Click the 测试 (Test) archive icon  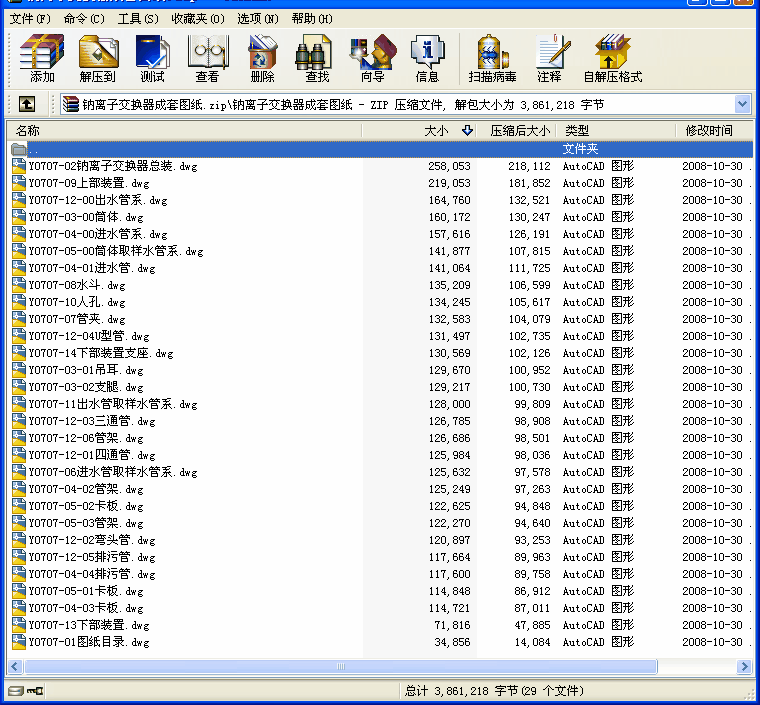pyautogui.click(x=153, y=58)
